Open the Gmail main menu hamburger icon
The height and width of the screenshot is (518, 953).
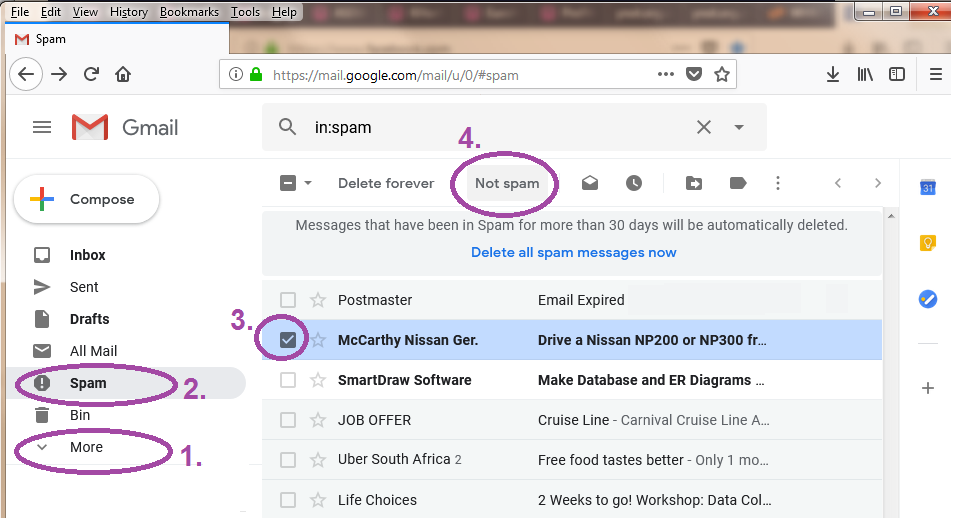(42, 127)
